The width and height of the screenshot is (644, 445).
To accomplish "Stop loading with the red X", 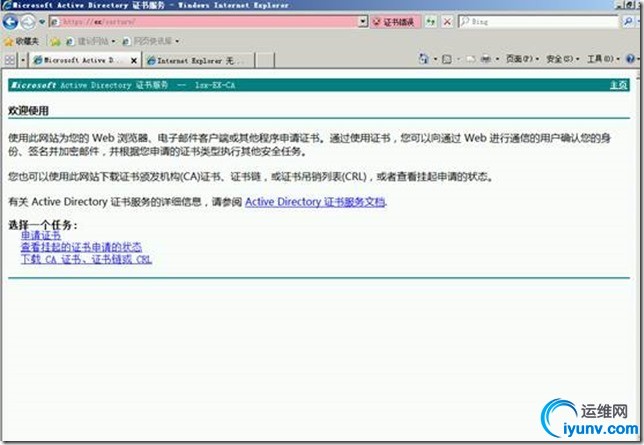I will [x=447, y=21].
